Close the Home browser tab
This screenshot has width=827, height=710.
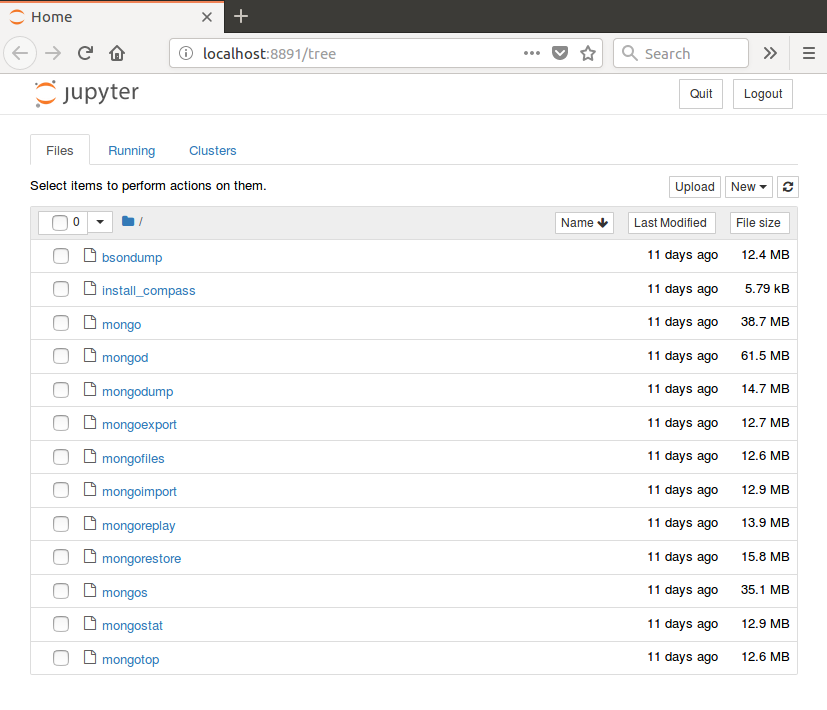point(207,17)
